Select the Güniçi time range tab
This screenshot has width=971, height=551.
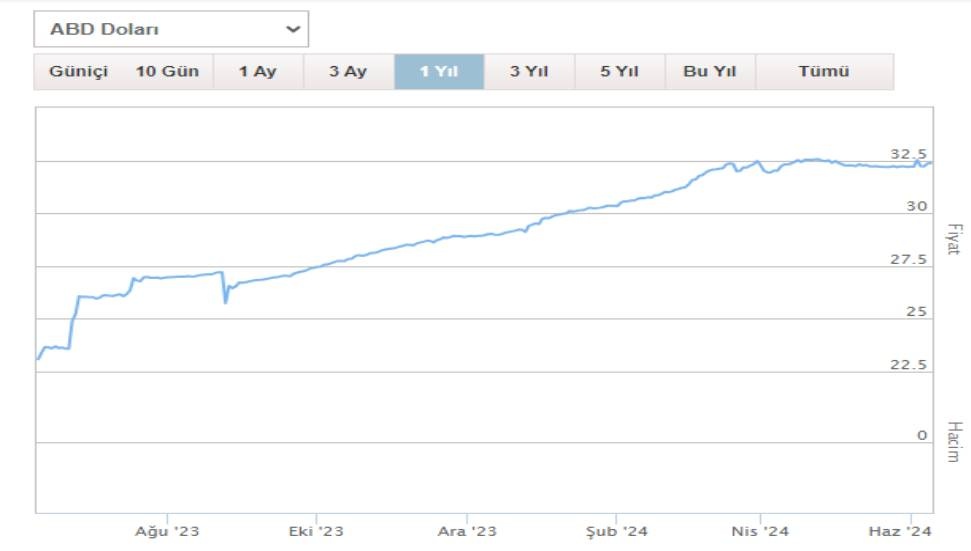point(78,72)
